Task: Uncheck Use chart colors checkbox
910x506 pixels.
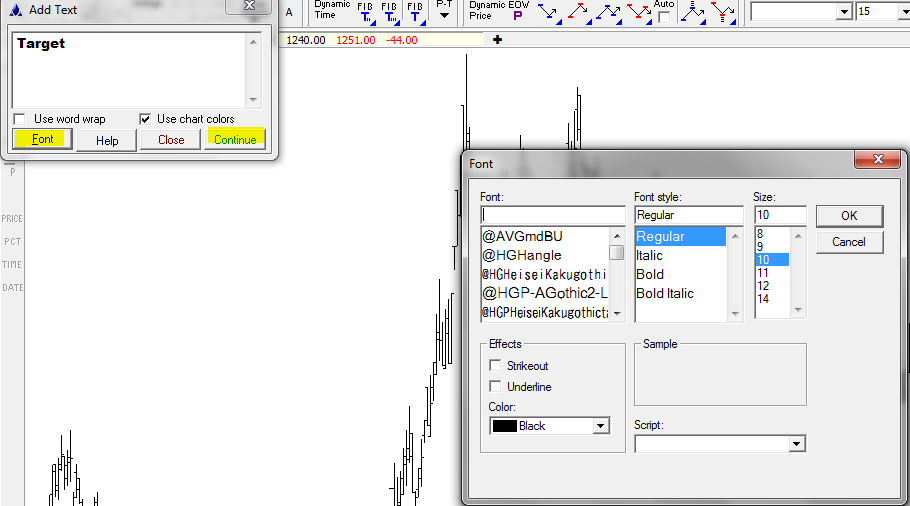Action: coord(145,119)
